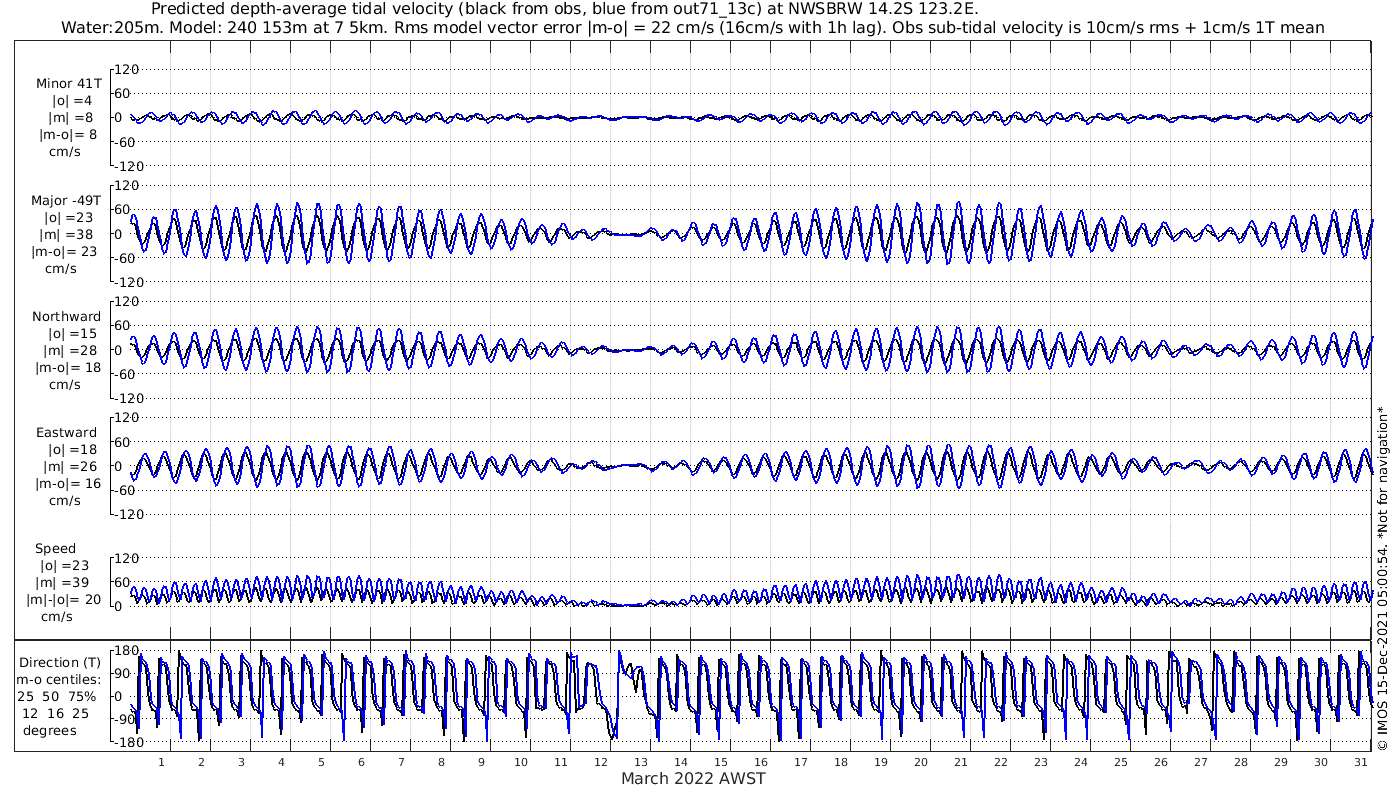Click the '|o| =15' value

click(73, 333)
